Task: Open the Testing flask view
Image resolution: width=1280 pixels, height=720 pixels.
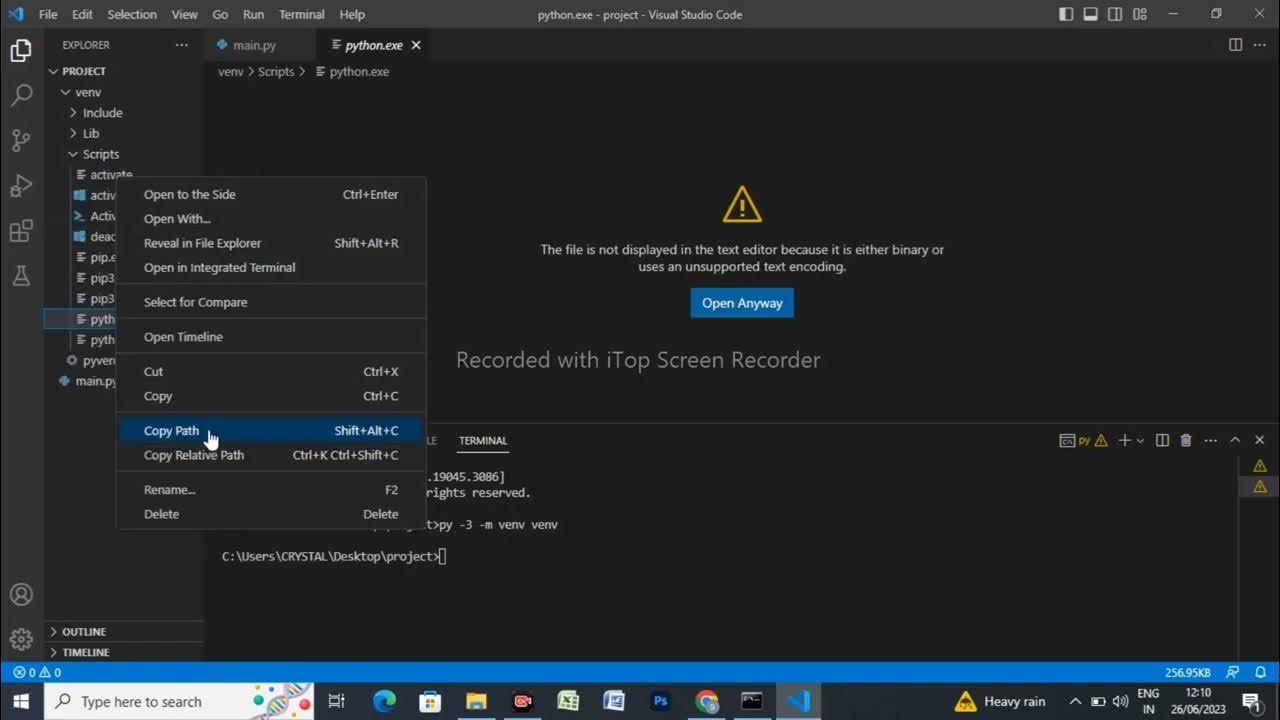Action: click(21, 277)
